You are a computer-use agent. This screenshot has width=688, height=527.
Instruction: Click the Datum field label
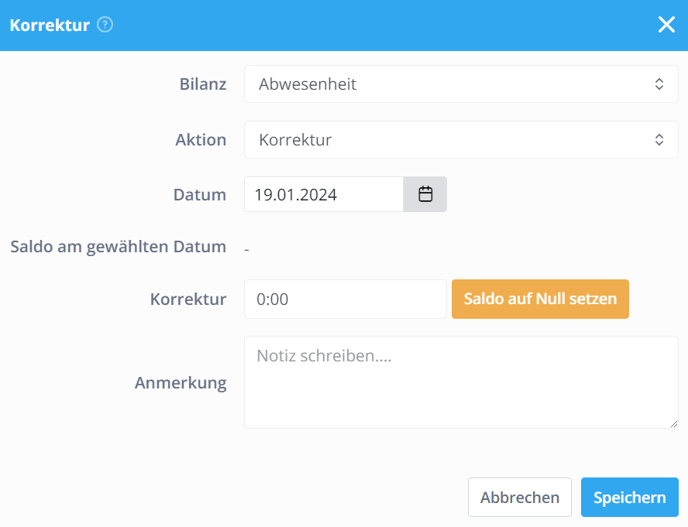[200, 194]
